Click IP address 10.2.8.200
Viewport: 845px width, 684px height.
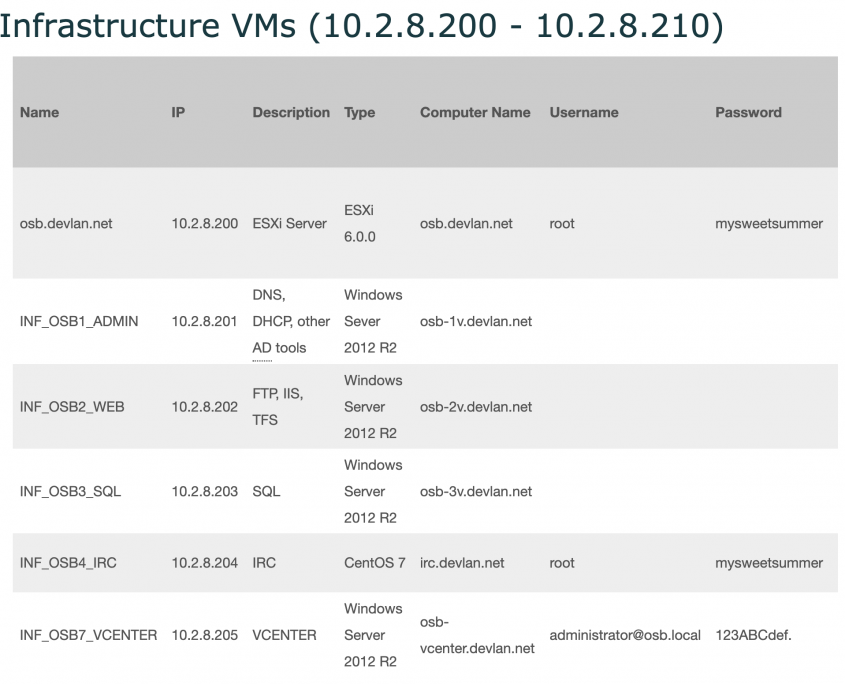pyautogui.click(x=205, y=223)
